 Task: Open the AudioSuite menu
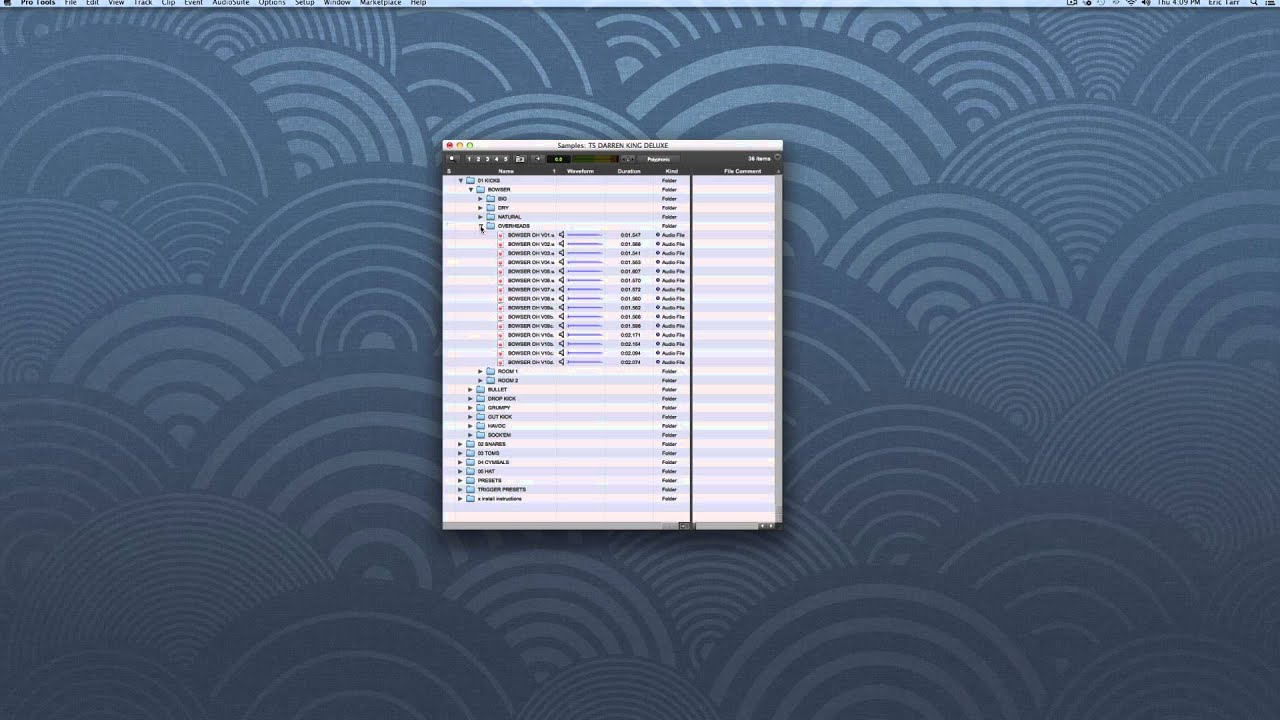point(231,3)
